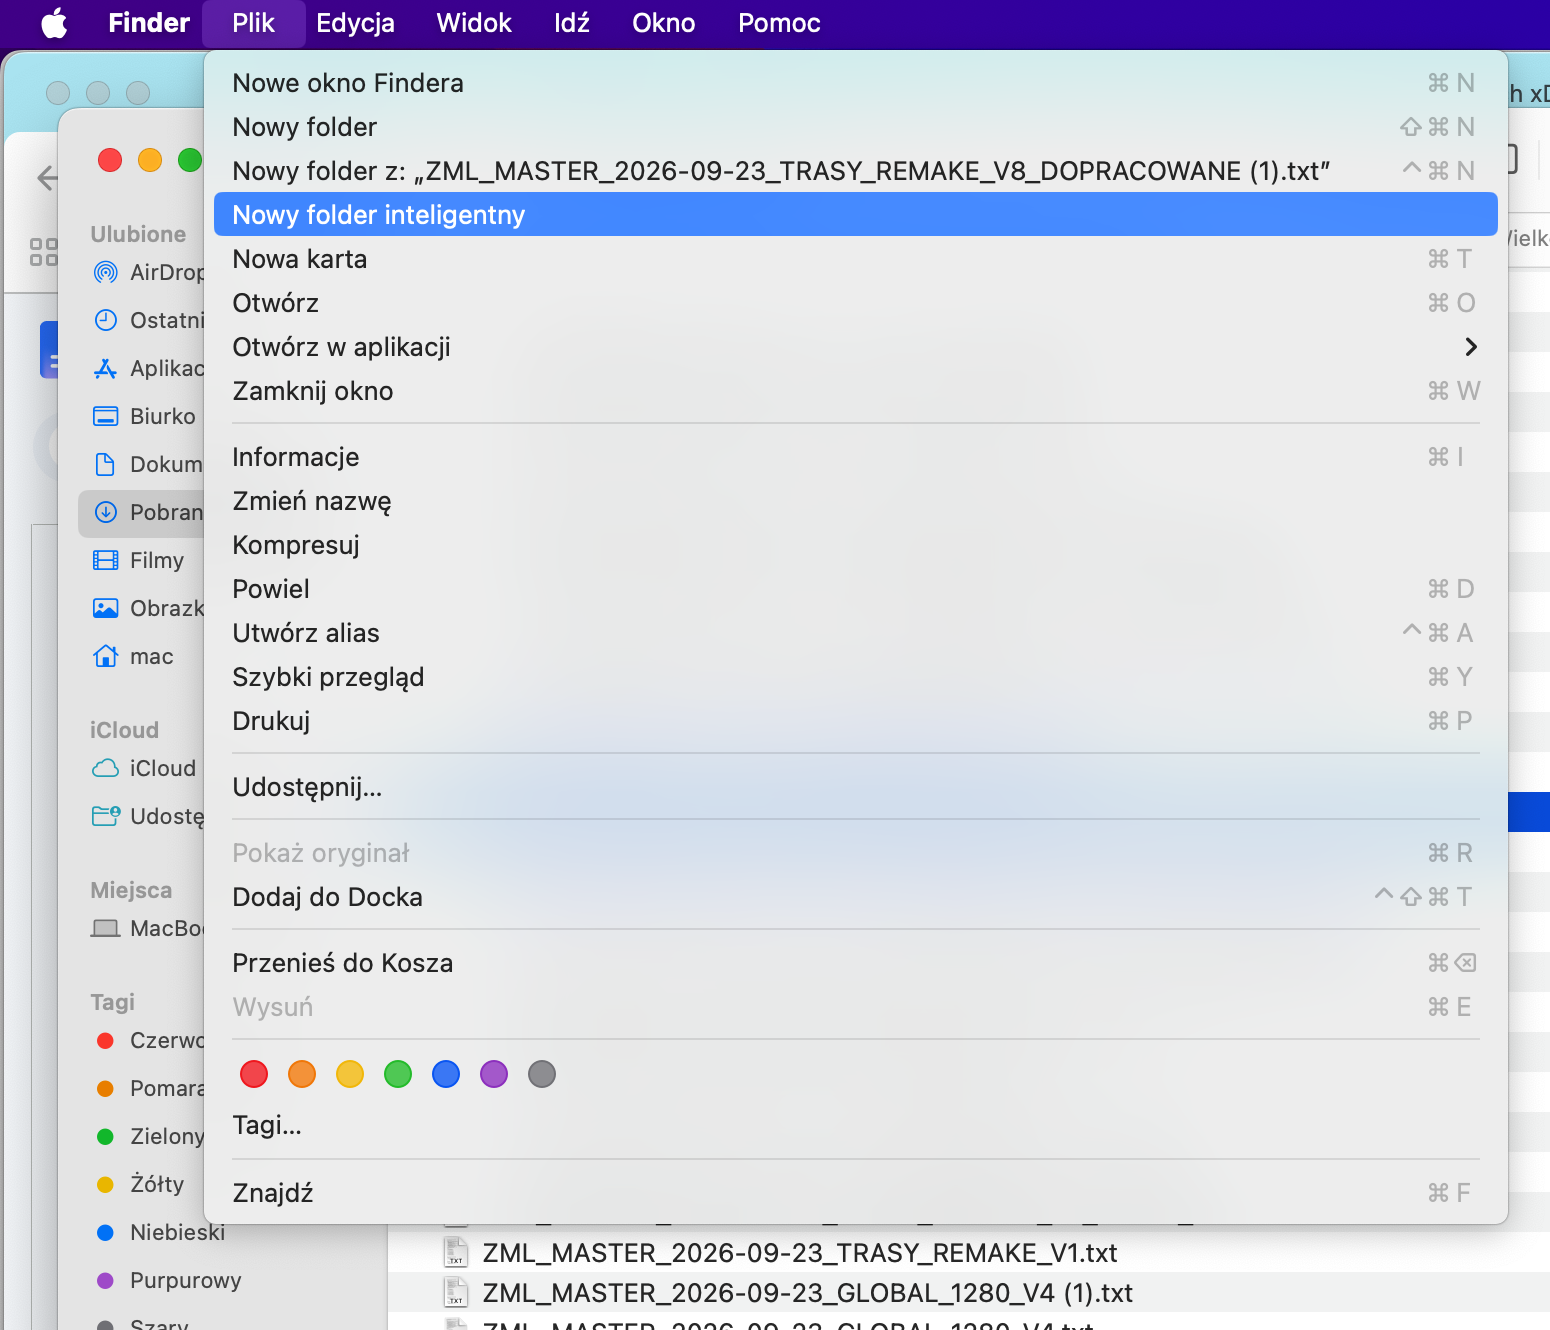Image resolution: width=1550 pixels, height=1330 pixels.
Task: Switch to icon view in background window
Action: pos(43,251)
